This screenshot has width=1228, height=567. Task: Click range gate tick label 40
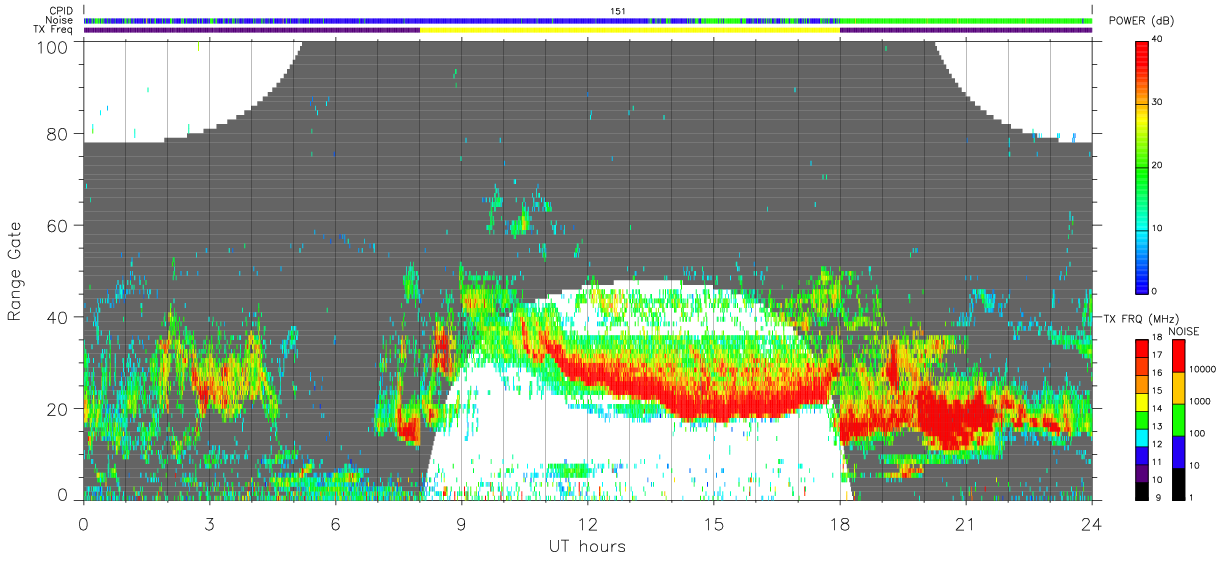pos(58,317)
